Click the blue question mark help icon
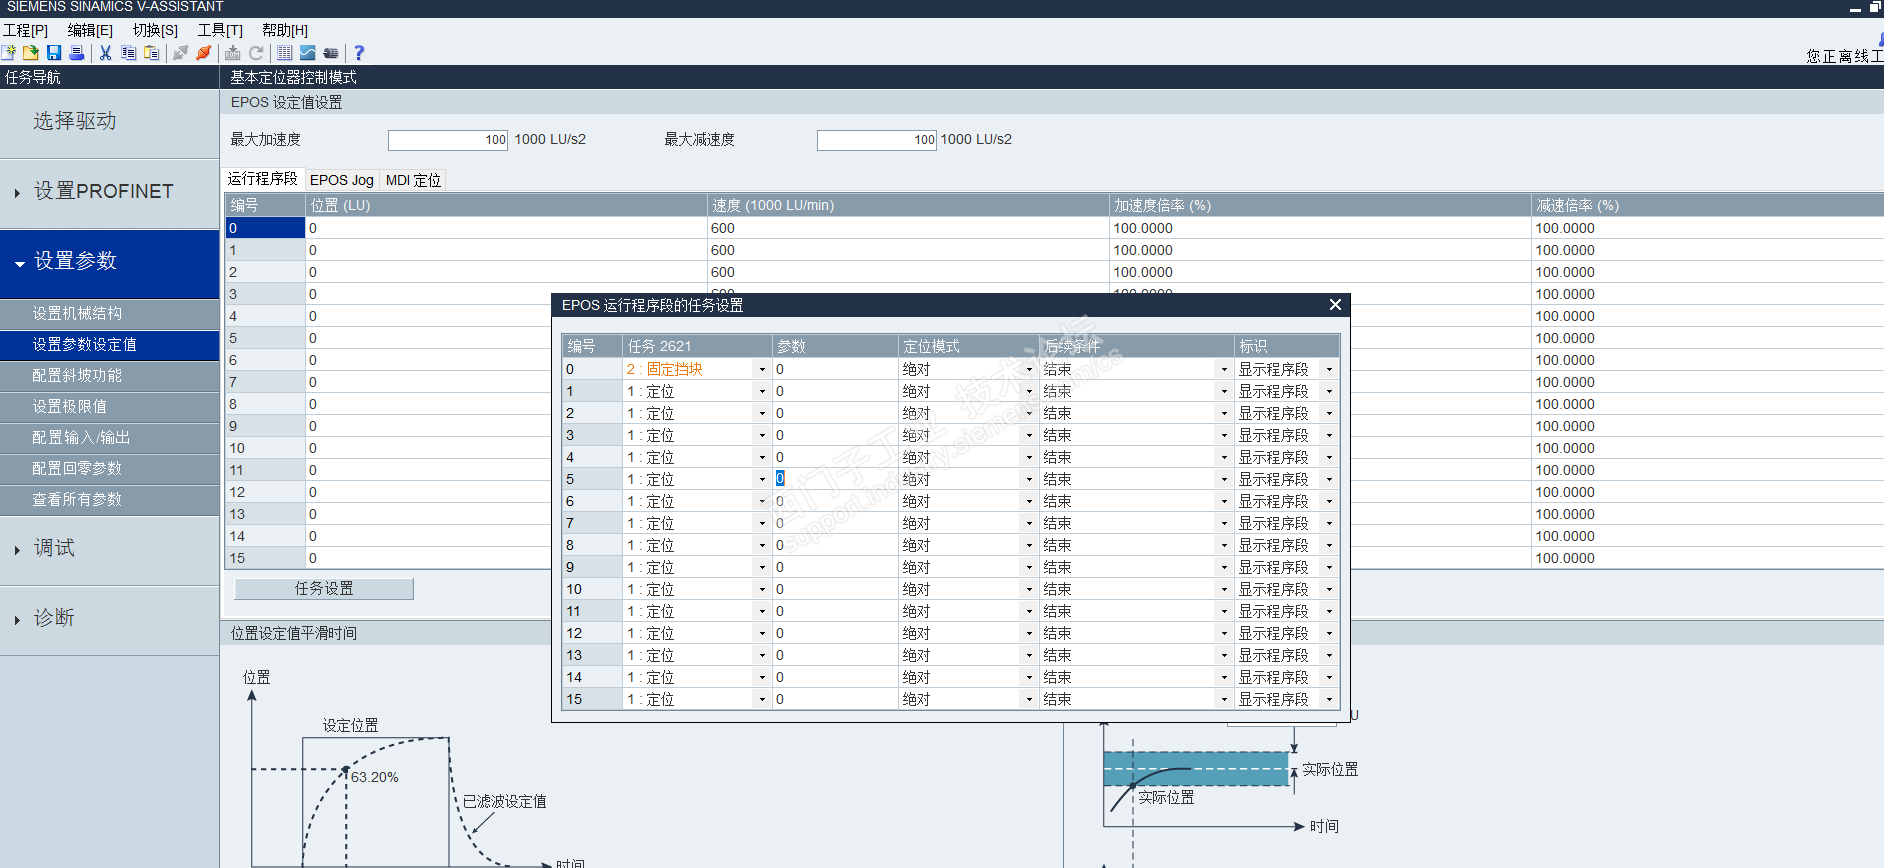 (359, 53)
